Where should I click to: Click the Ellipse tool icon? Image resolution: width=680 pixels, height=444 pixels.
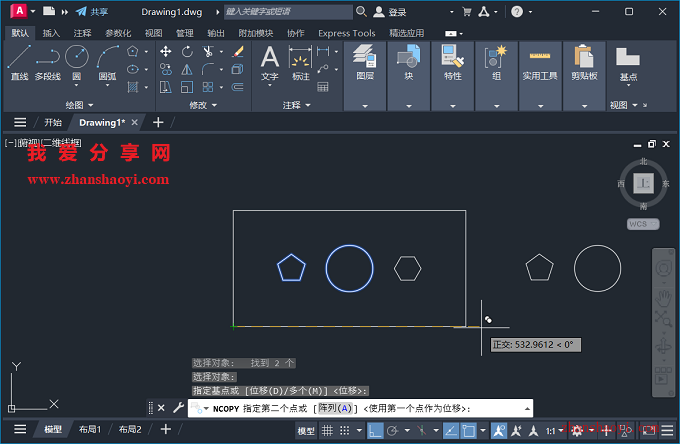(133, 69)
